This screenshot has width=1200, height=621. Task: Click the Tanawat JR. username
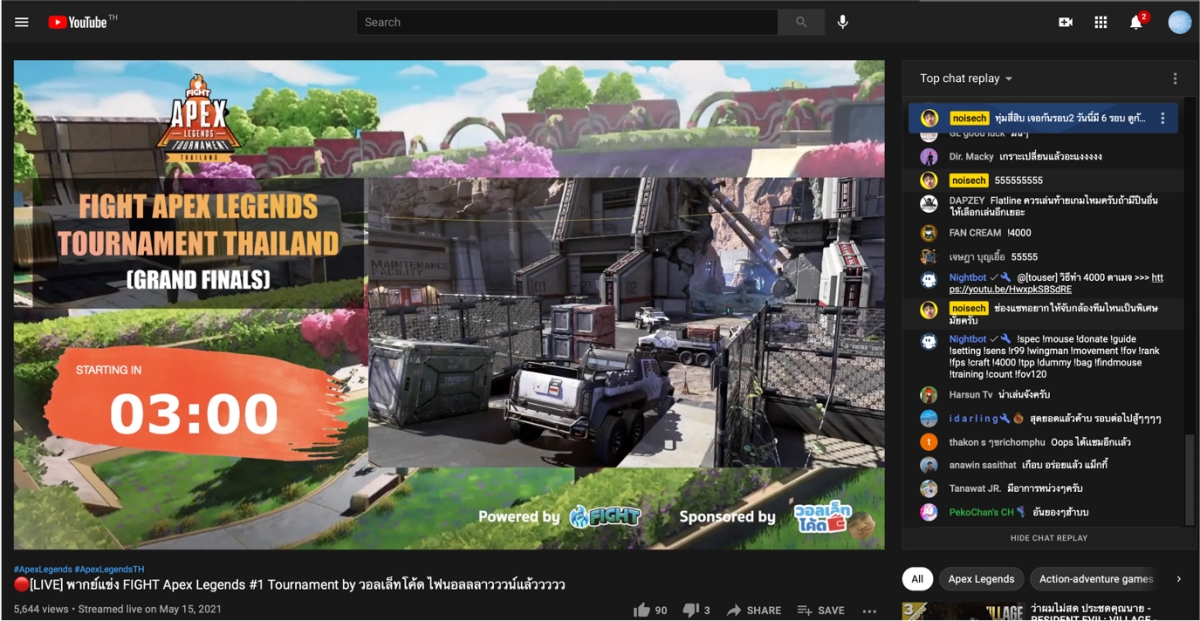(975, 489)
